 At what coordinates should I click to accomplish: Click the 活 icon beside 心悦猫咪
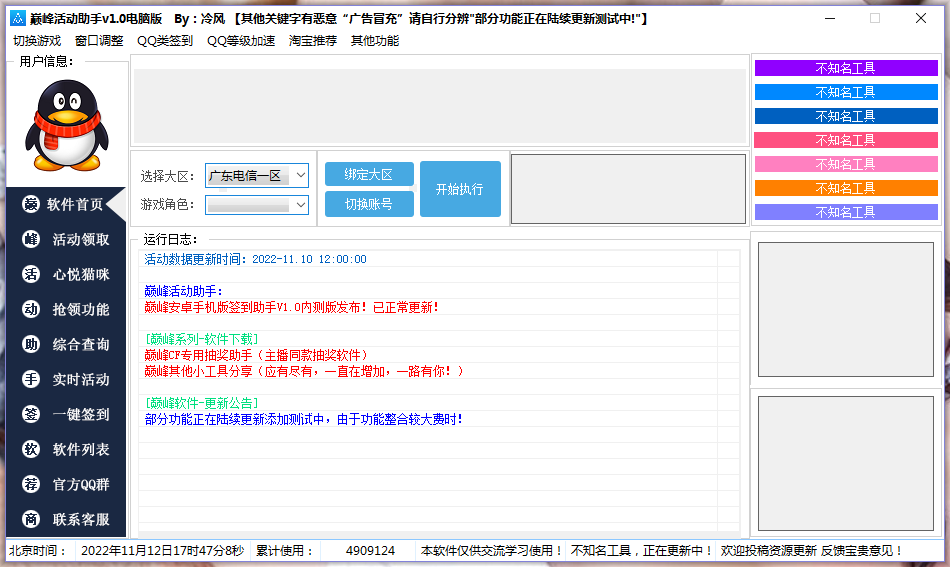point(31,274)
